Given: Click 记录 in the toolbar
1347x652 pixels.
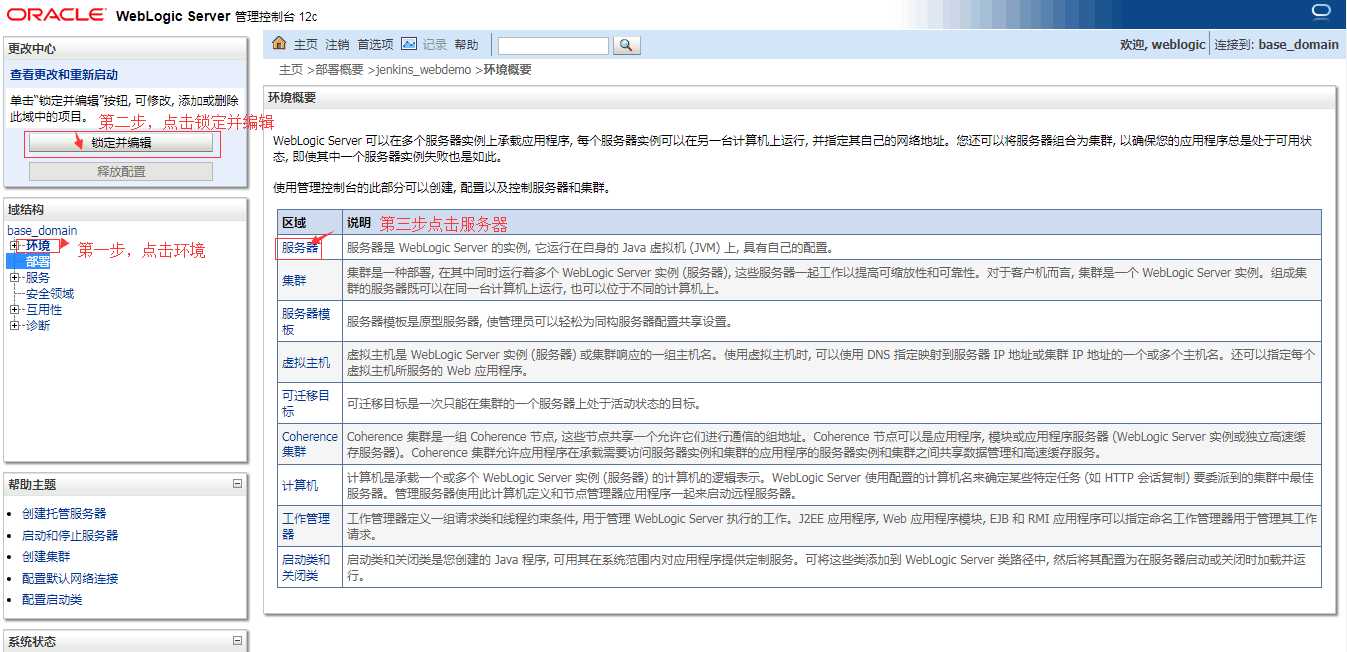Looking at the screenshot, I should click(x=434, y=44).
